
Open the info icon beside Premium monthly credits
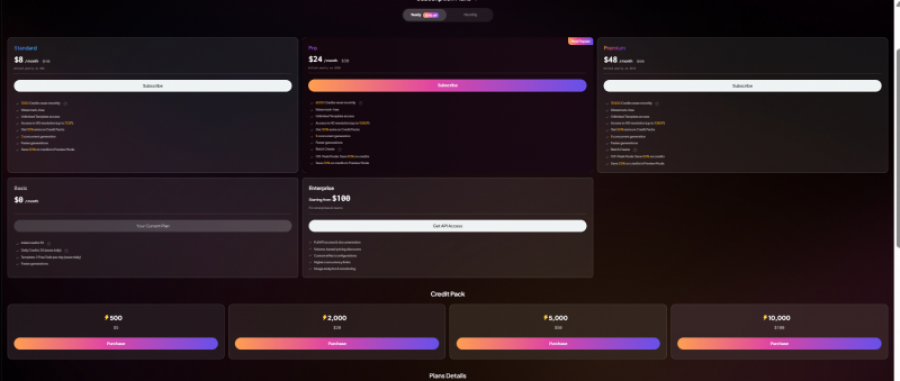coord(657,103)
